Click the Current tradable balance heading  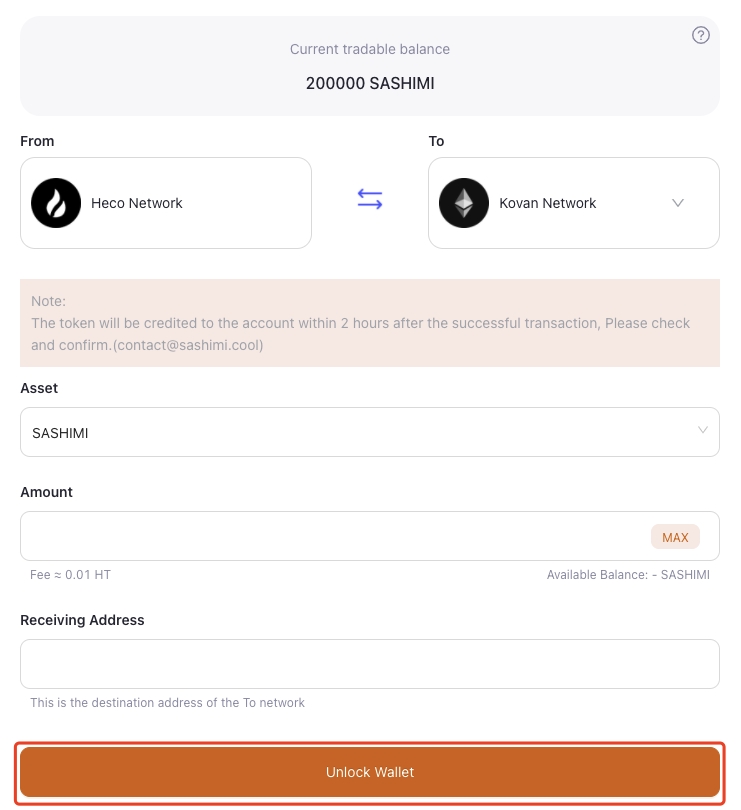[x=370, y=49]
